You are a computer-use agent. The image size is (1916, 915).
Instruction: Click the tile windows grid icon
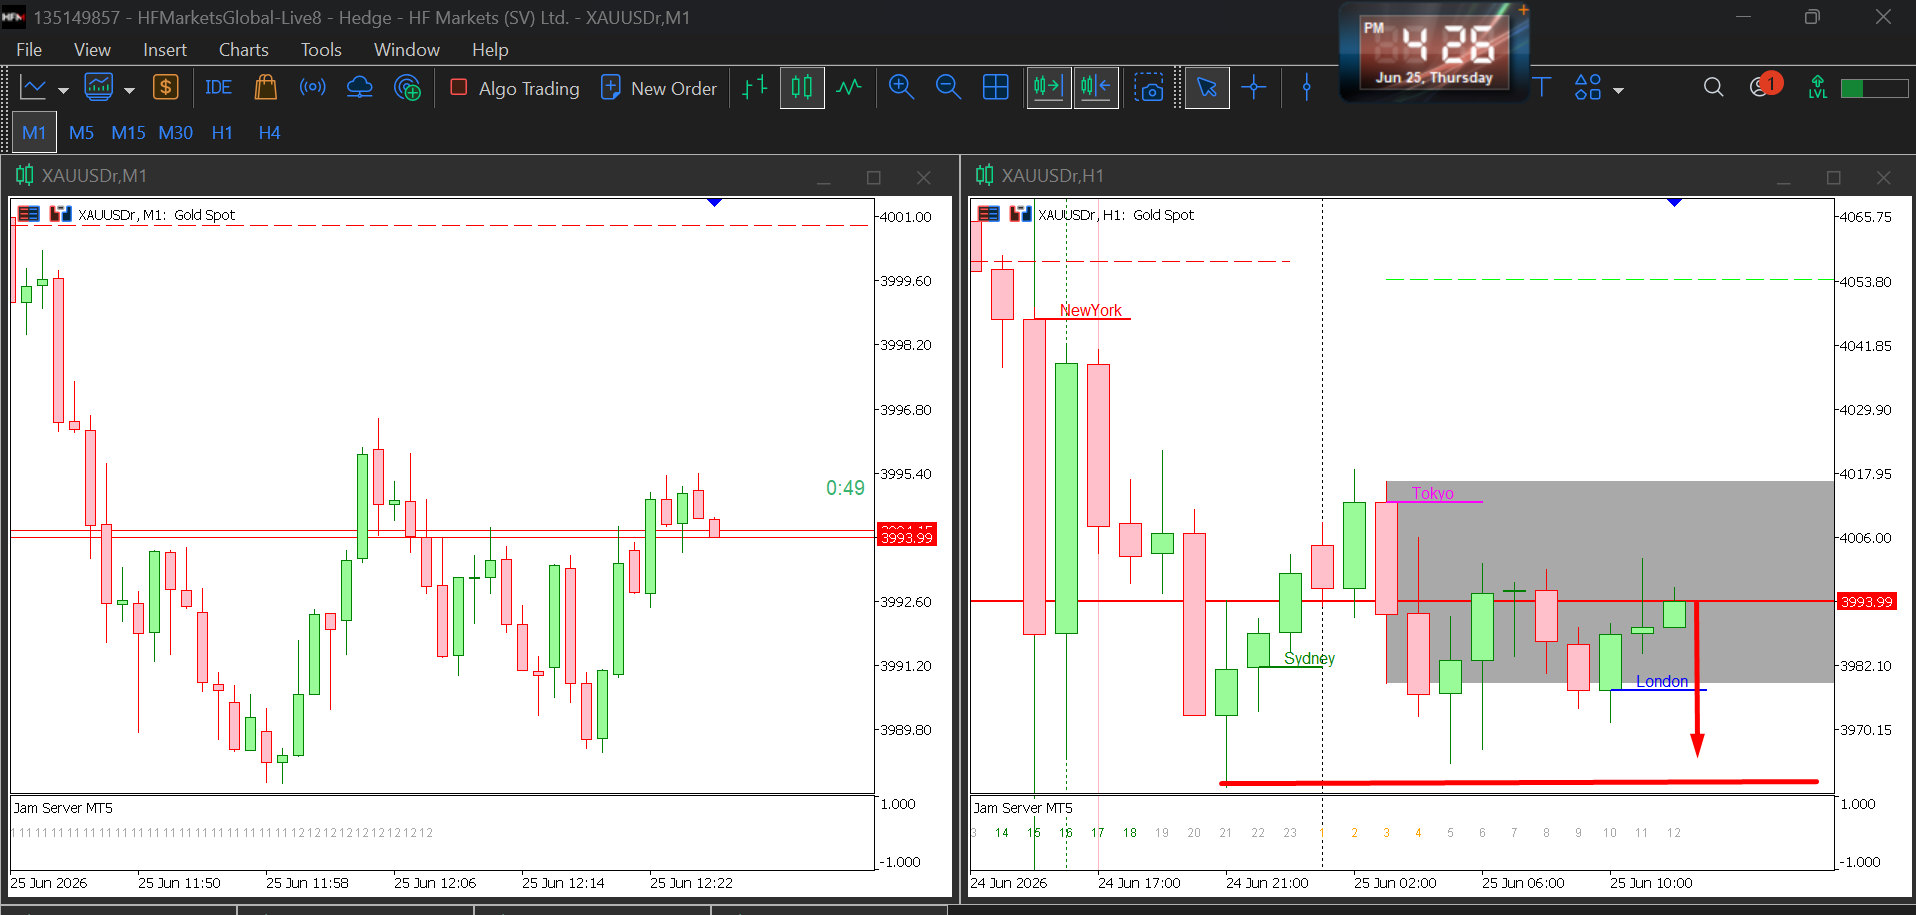pyautogui.click(x=996, y=88)
